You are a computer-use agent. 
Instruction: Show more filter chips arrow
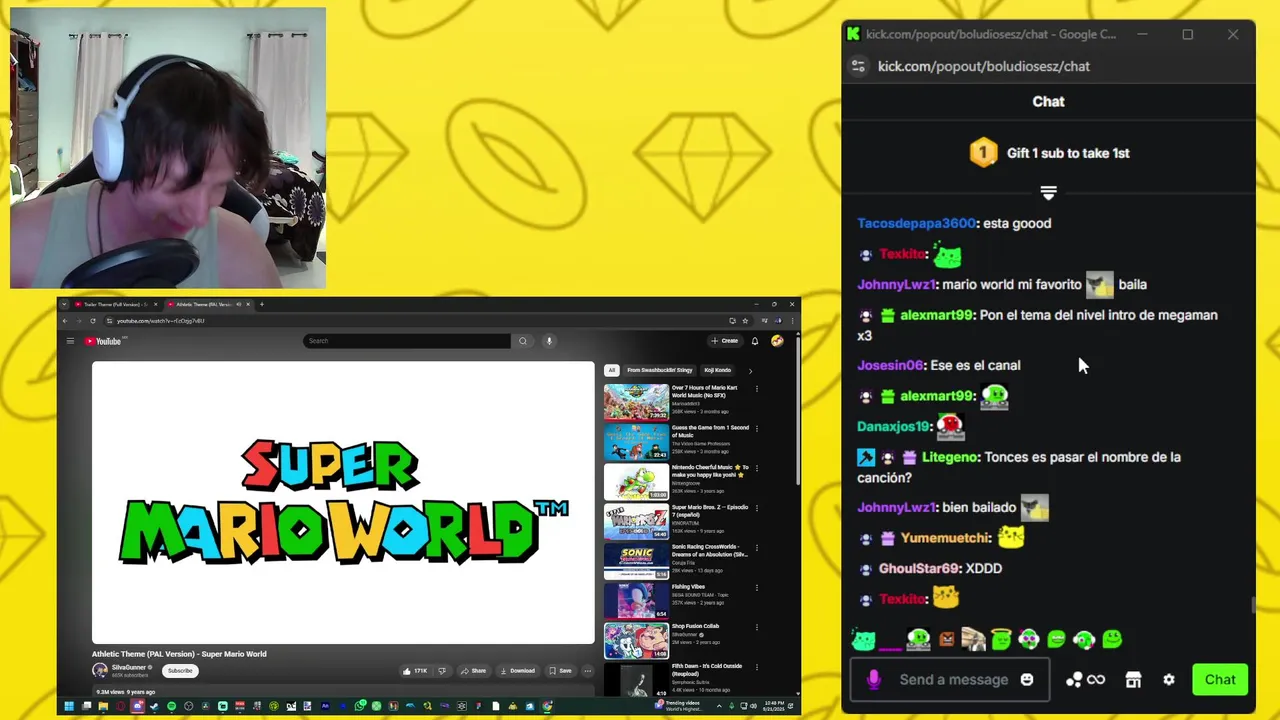coord(750,370)
